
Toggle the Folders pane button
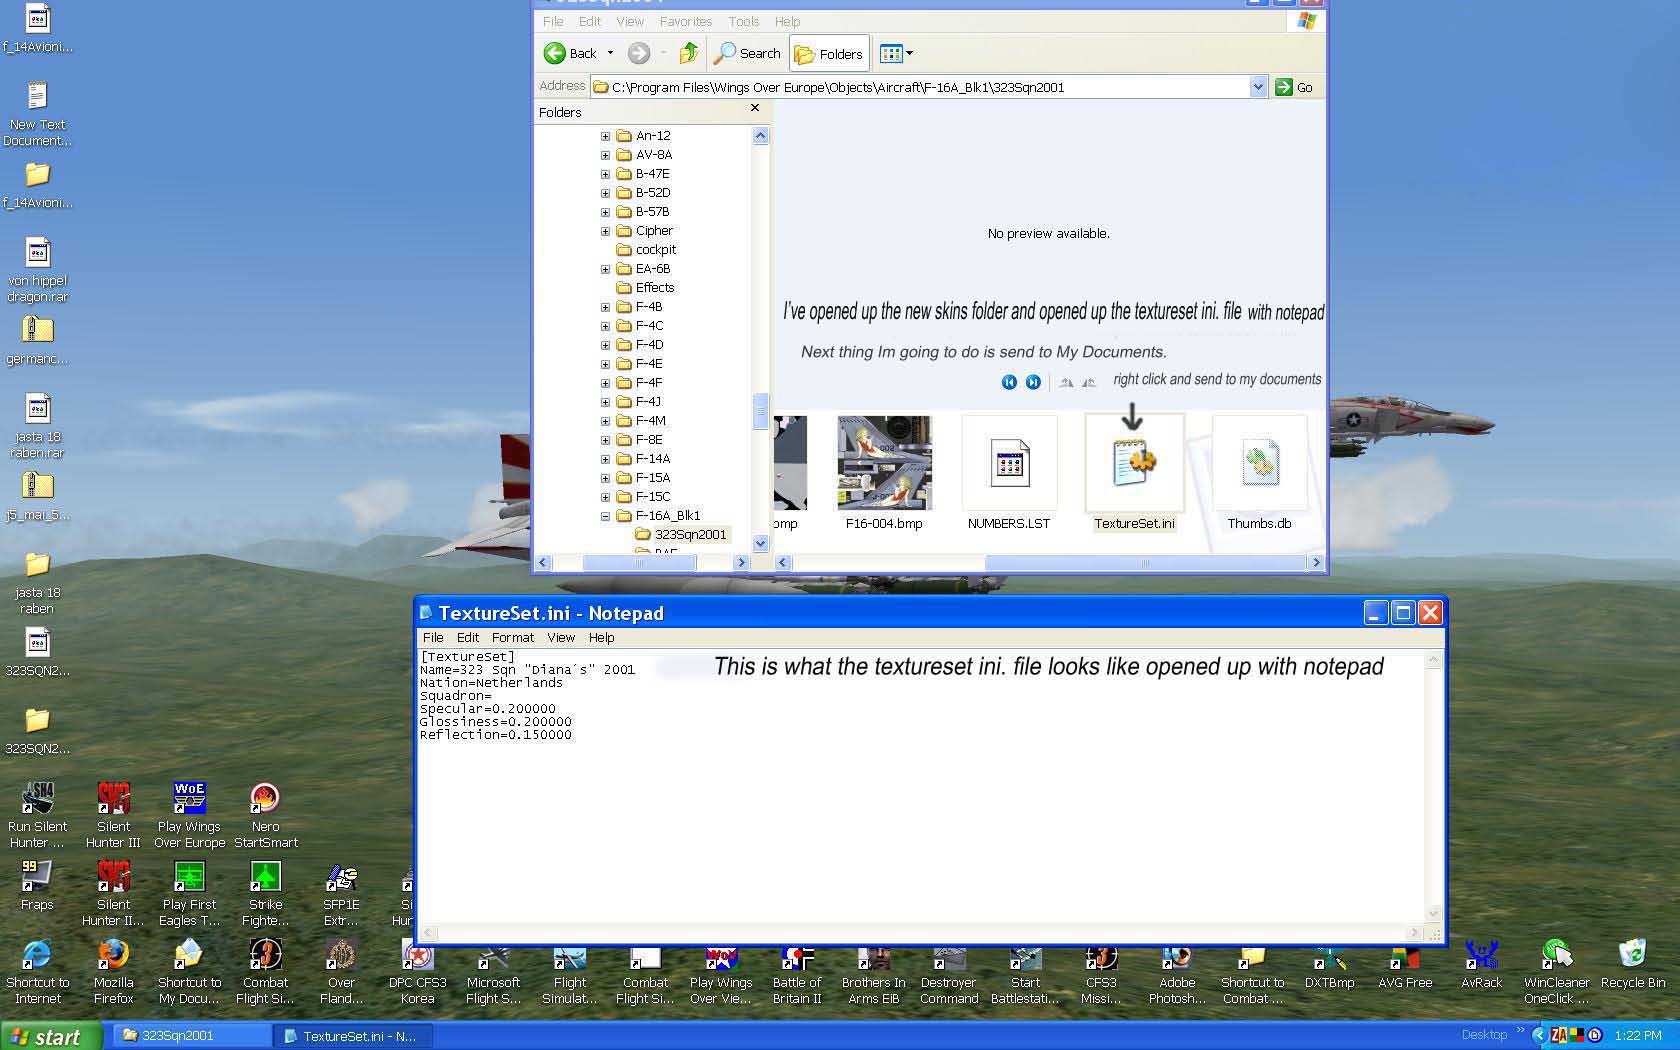click(829, 54)
